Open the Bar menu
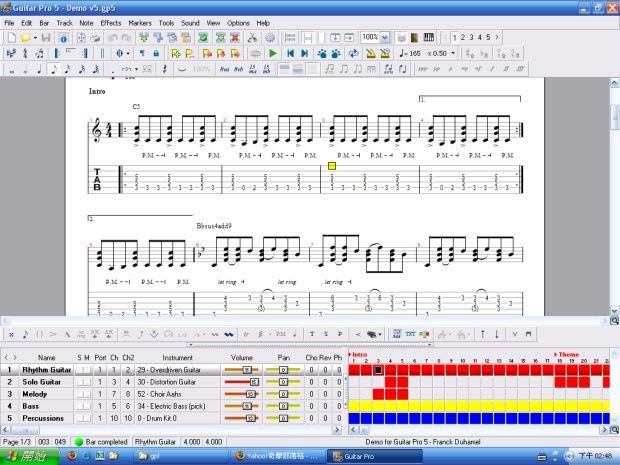This screenshot has width=620, height=465. click(x=44, y=23)
